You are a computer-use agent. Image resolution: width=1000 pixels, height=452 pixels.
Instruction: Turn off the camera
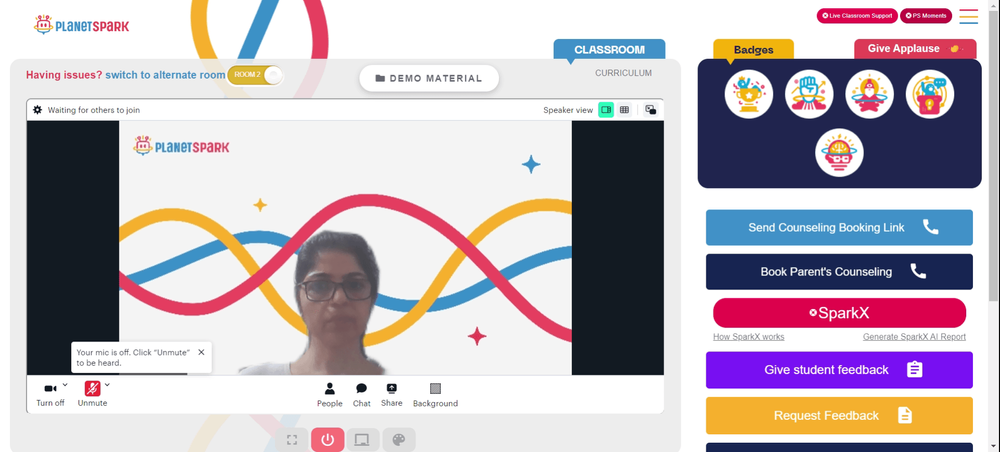(50, 395)
